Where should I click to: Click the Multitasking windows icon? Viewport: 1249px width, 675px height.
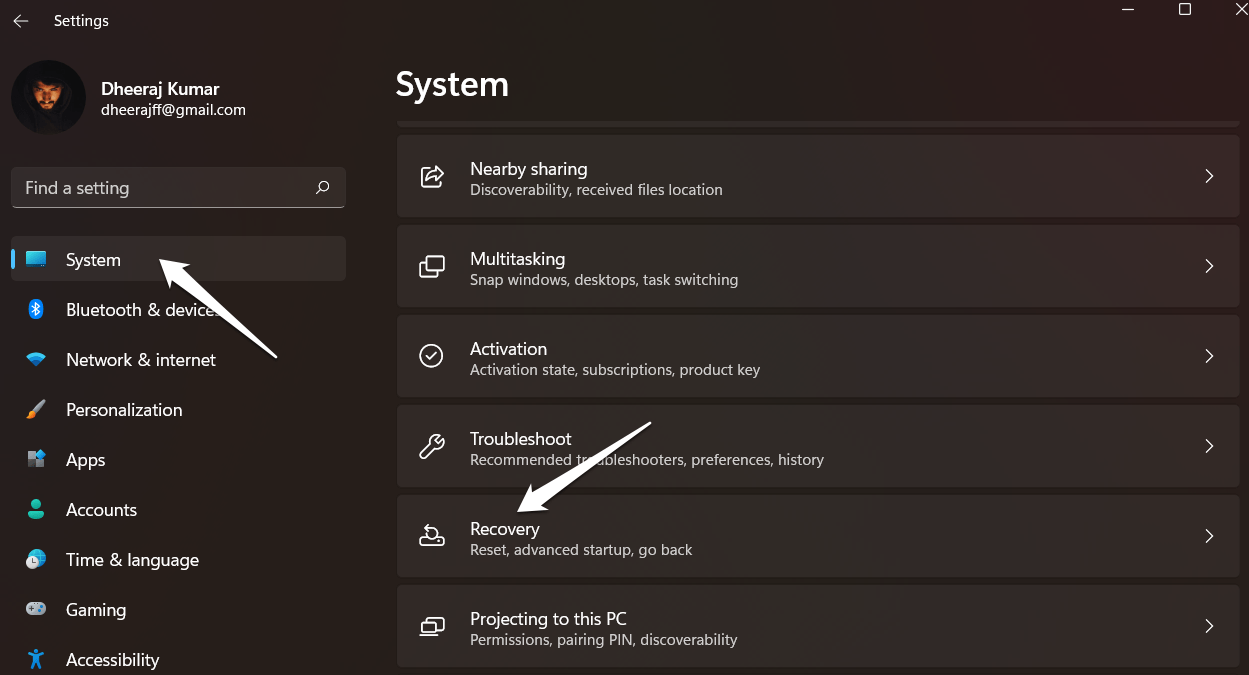[x=432, y=267]
